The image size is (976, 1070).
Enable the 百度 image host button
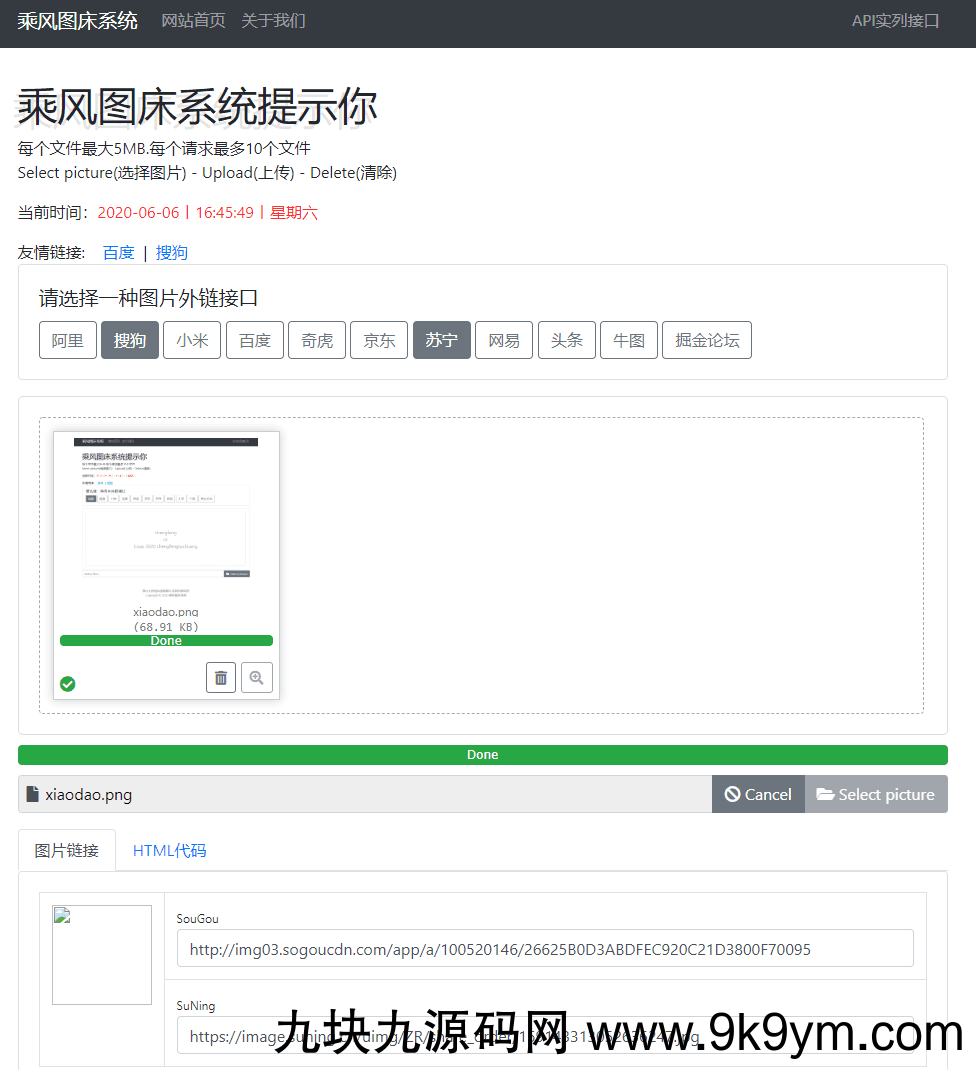255,340
